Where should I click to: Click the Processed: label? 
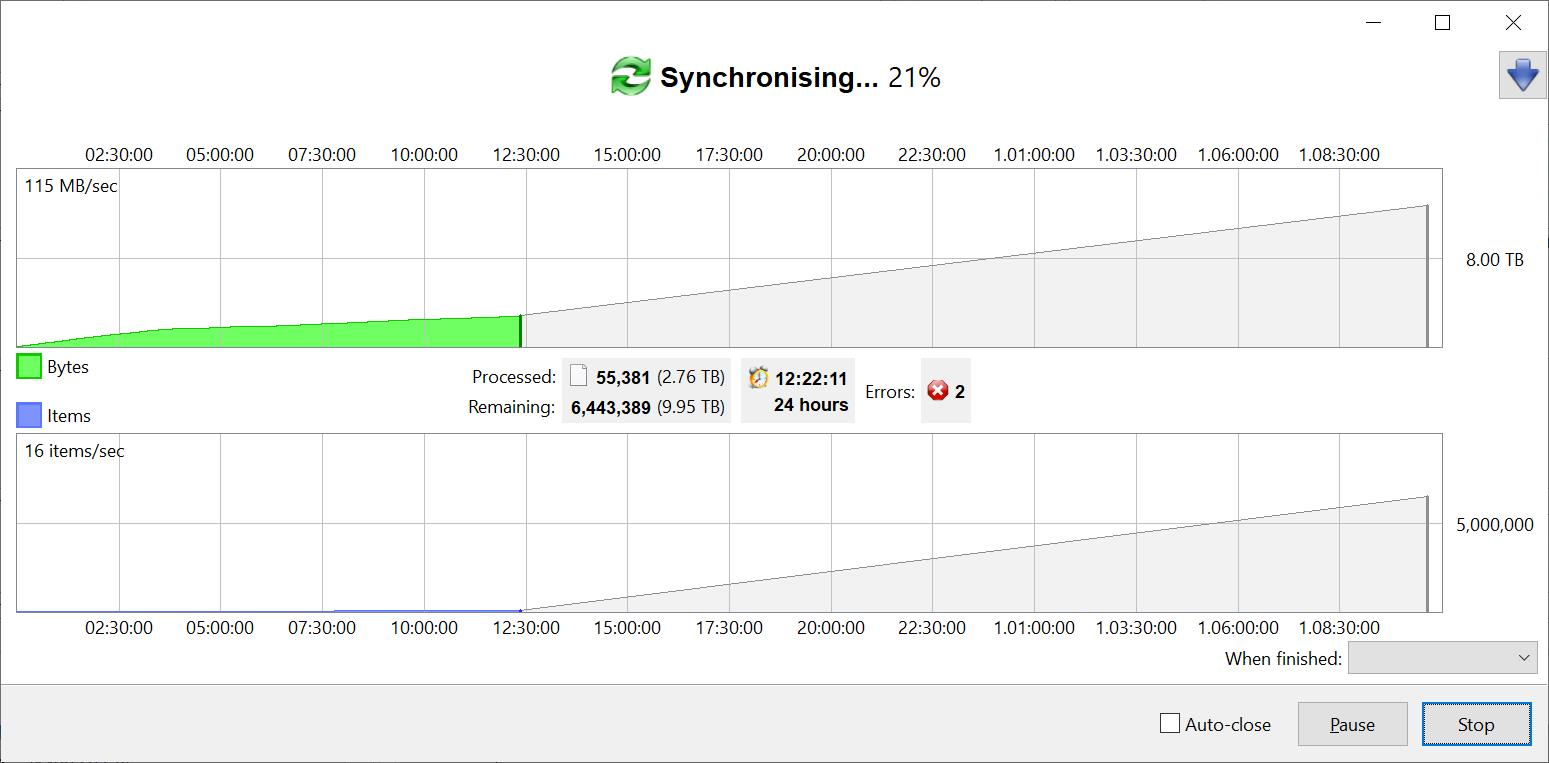click(x=514, y=377)
